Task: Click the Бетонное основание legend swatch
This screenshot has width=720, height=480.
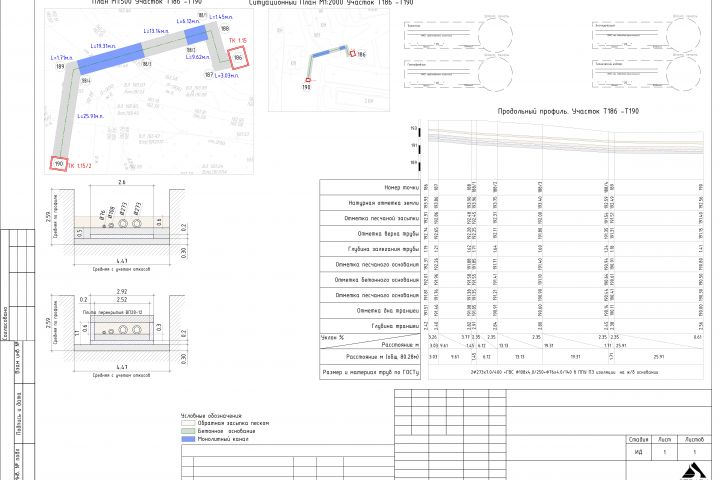Action: [188, 431]
